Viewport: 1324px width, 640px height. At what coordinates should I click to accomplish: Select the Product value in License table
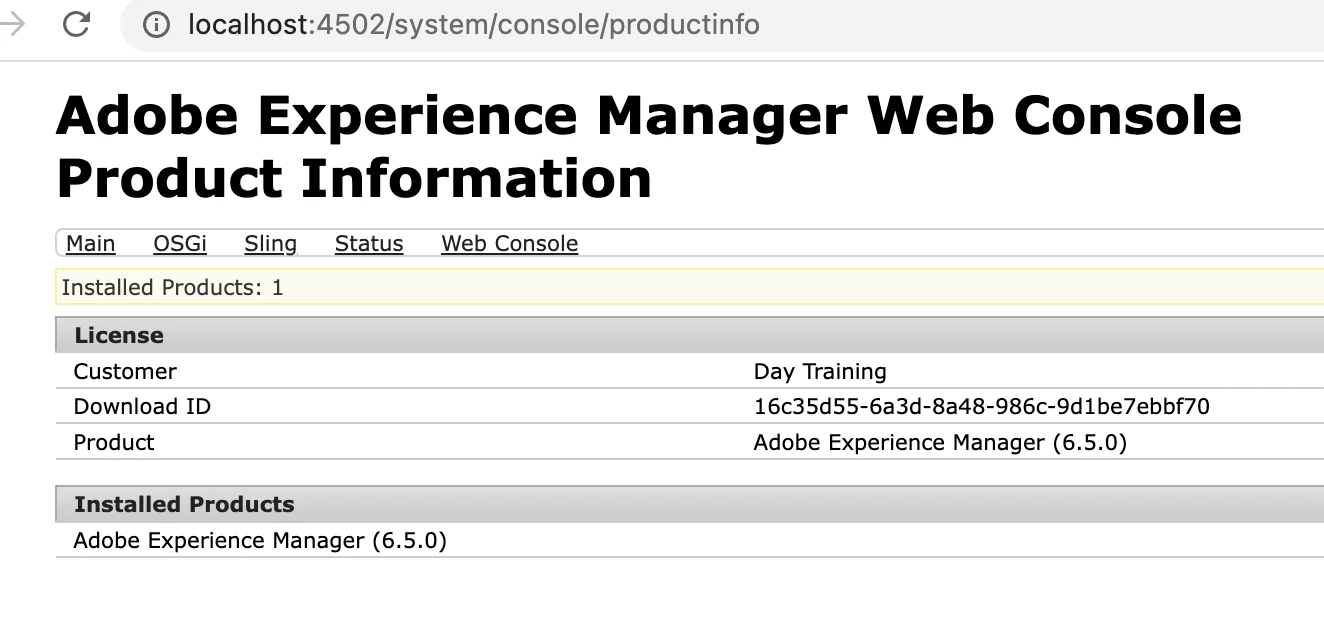[940, 442]
